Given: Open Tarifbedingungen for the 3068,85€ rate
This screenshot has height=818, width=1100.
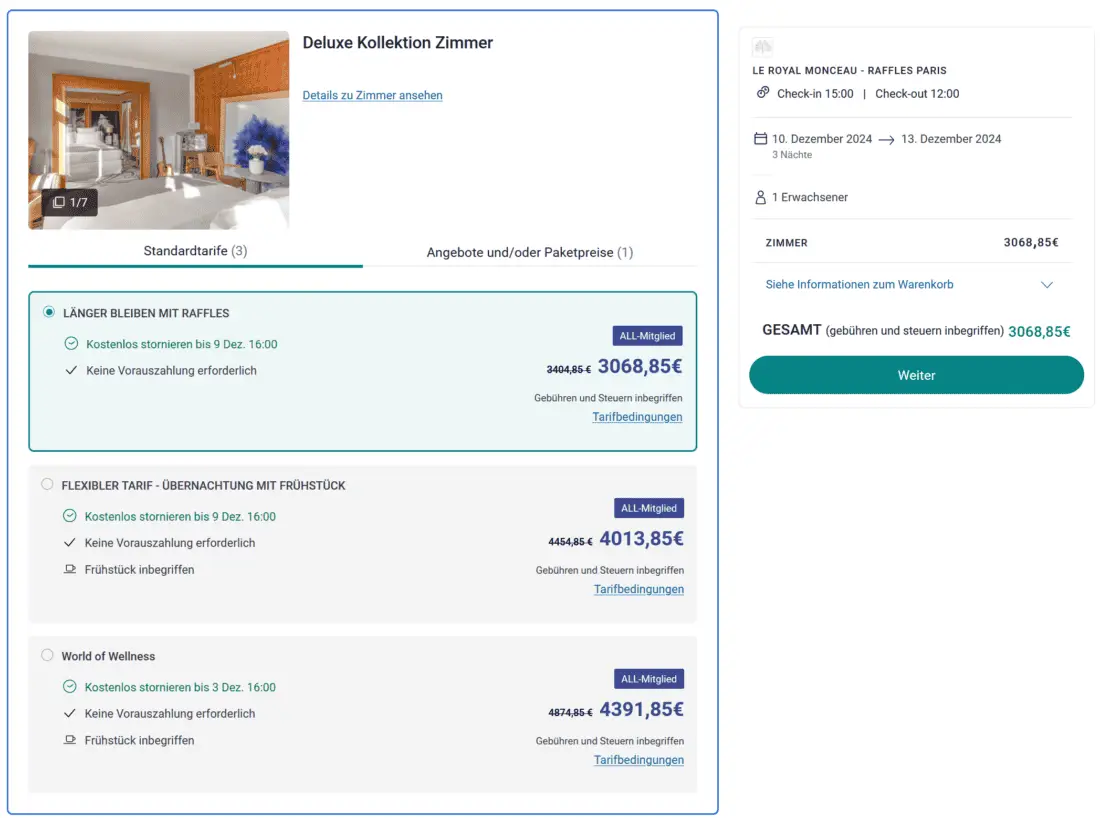Looking at the screenshot, I should click(637, 417).
